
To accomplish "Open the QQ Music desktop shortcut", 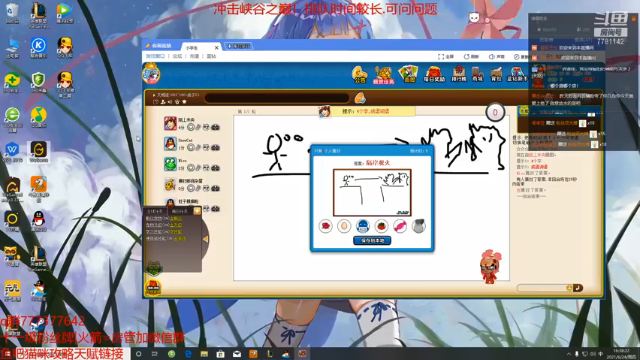I will pos(38,118).
